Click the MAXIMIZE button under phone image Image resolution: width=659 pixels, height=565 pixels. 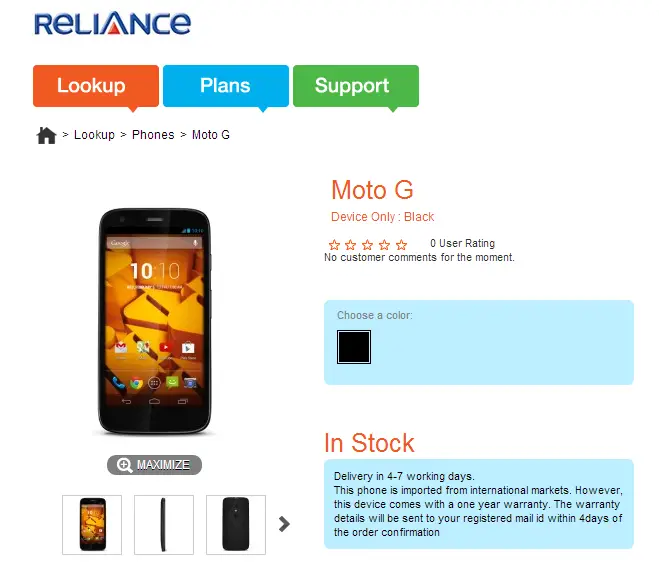pyautogui.click(x=154, y=465)
